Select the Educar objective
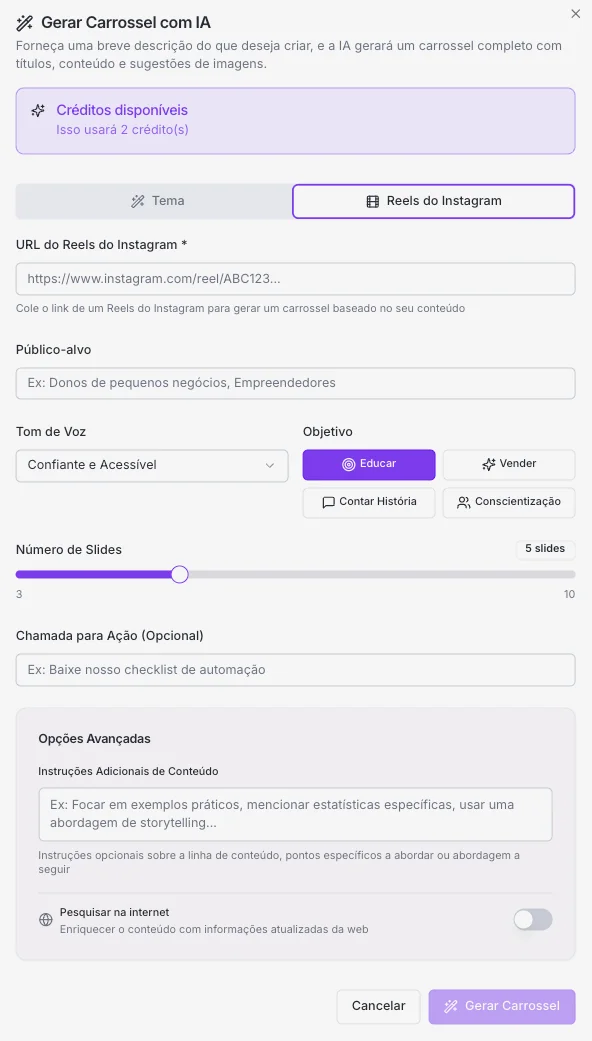This screenshot has width=592, height=1041. 368,464
